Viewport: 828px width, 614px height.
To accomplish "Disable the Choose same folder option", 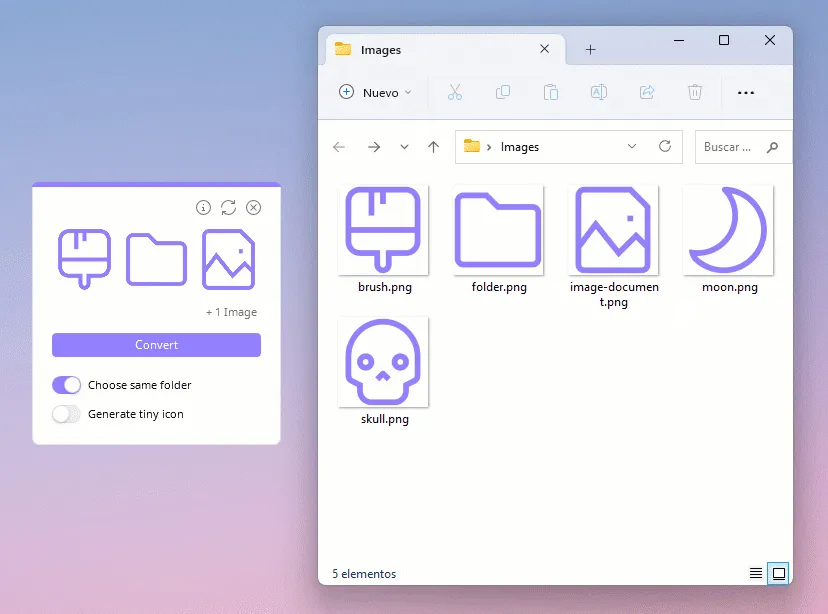I will (65, 385).
